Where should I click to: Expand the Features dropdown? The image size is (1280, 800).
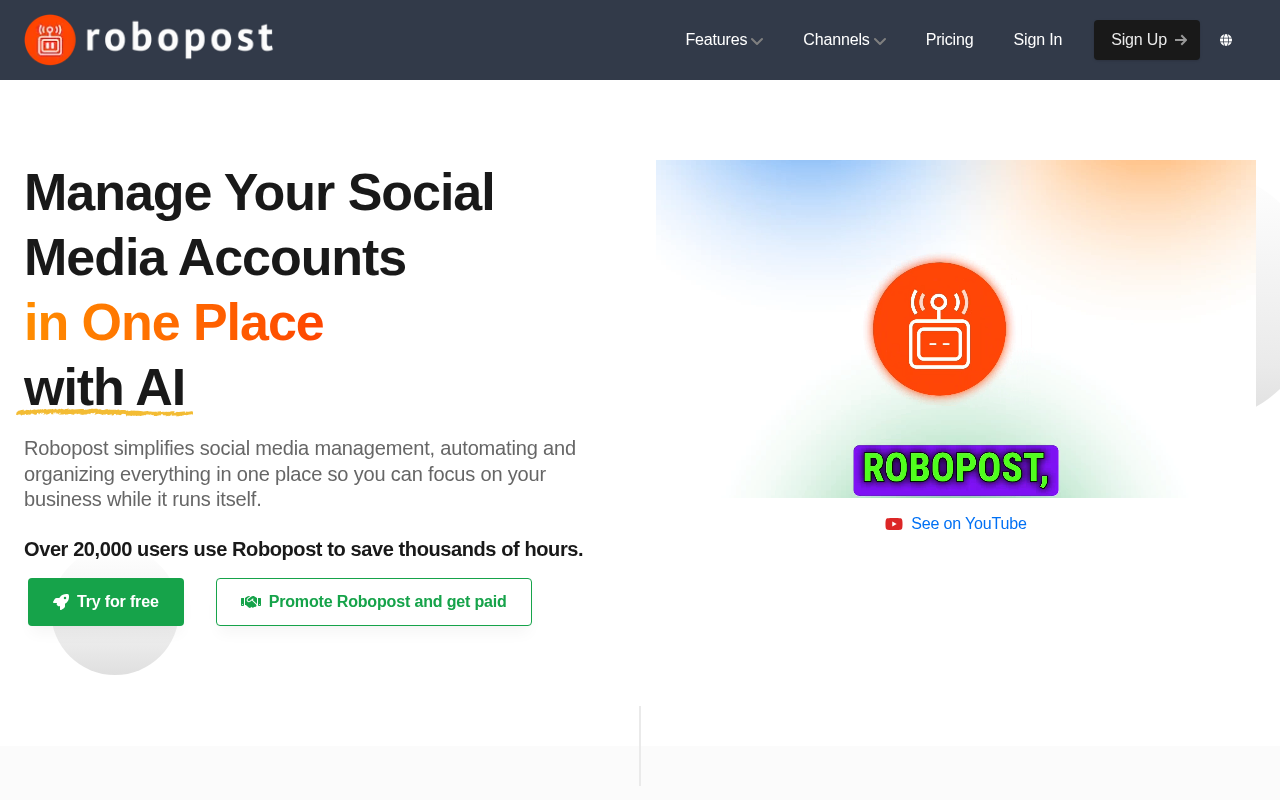(717, 39)
